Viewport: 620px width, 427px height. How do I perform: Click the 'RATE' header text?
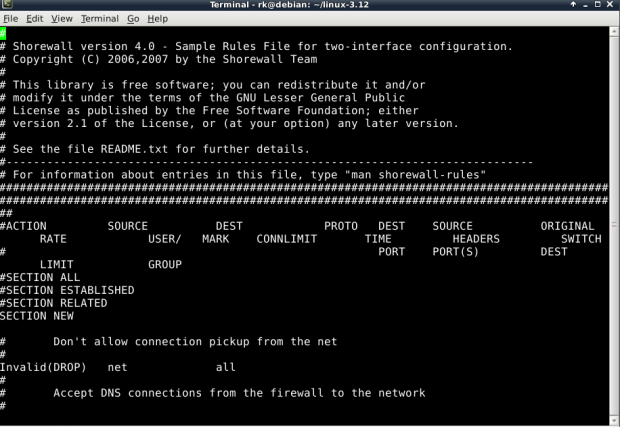click(53, 239)
